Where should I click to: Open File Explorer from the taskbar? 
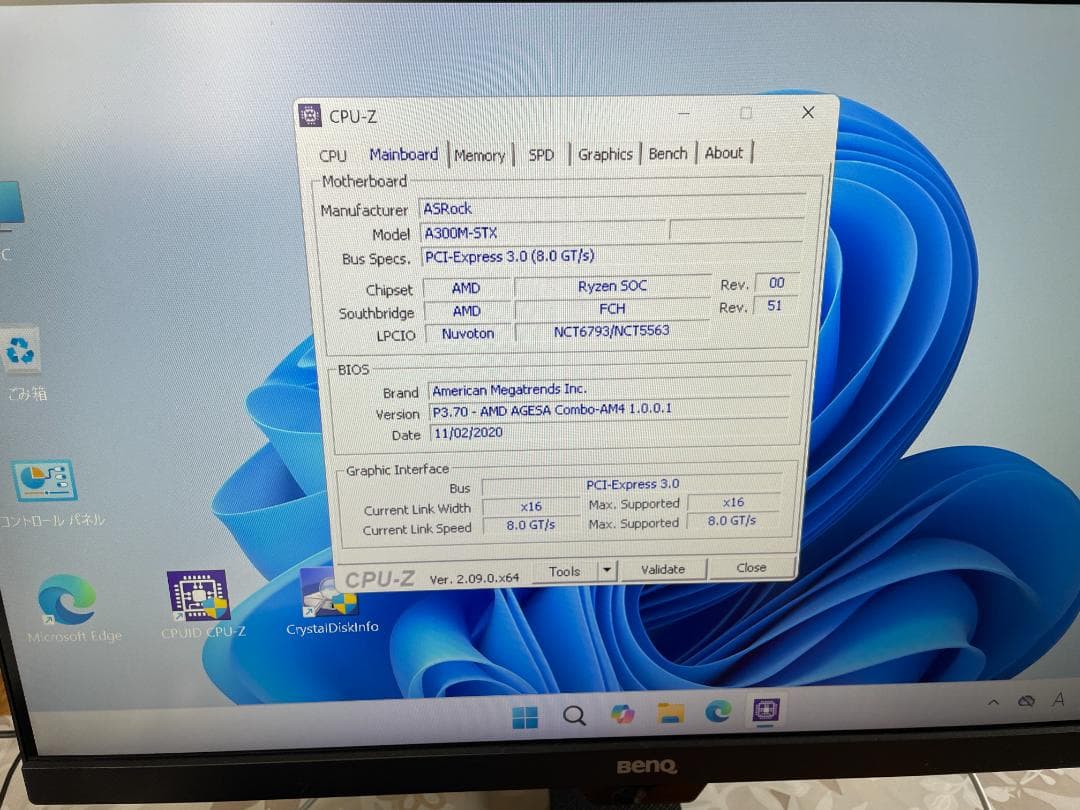669,714
